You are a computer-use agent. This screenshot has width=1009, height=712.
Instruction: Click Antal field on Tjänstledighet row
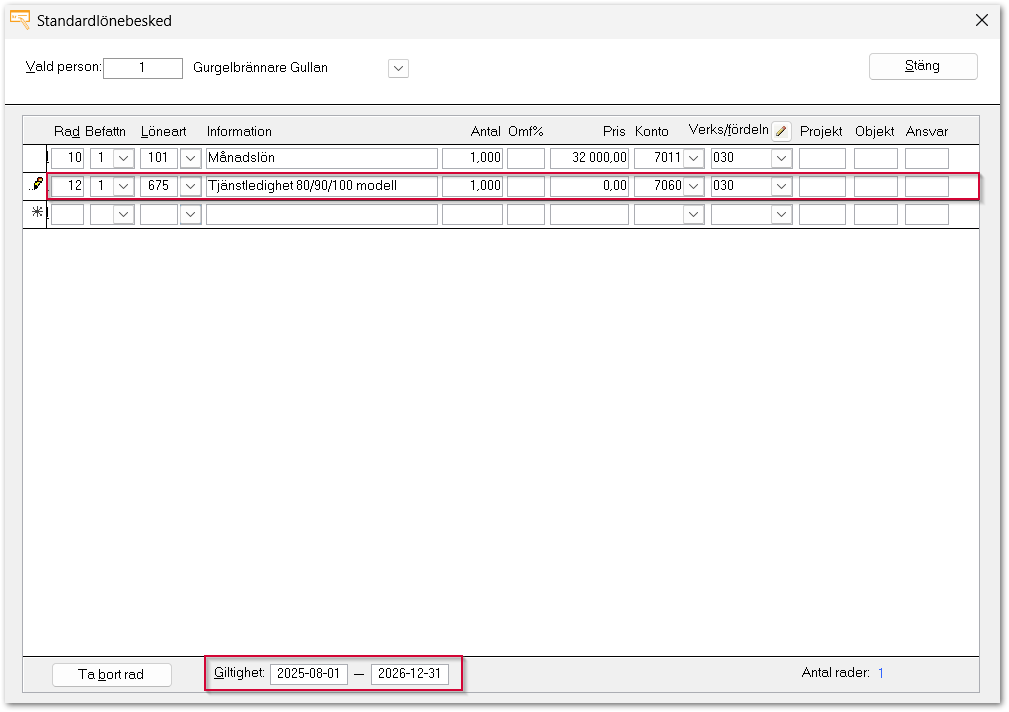[x=472, y=186]
